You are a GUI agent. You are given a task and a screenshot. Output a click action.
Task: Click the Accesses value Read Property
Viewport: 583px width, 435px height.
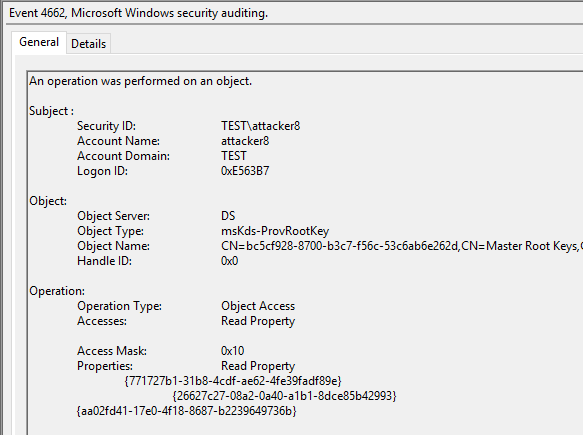click(x=258, y=321)
